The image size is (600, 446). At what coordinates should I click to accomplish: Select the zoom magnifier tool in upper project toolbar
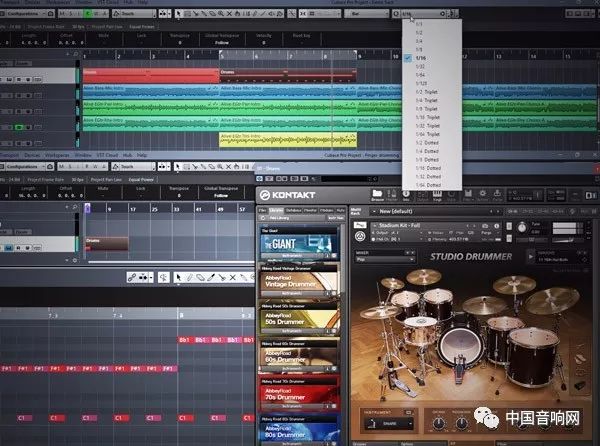[221, 14]
